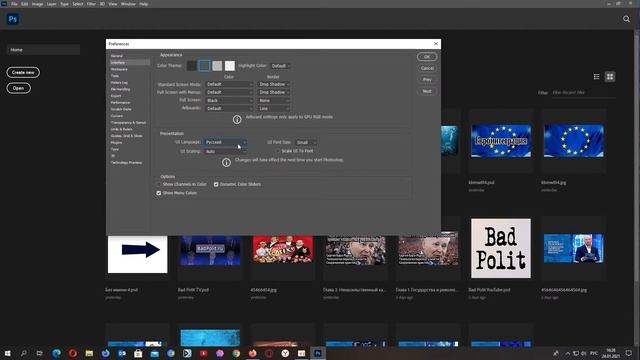
Task: Open the UI Language dropdown
Action: (225, 142)
